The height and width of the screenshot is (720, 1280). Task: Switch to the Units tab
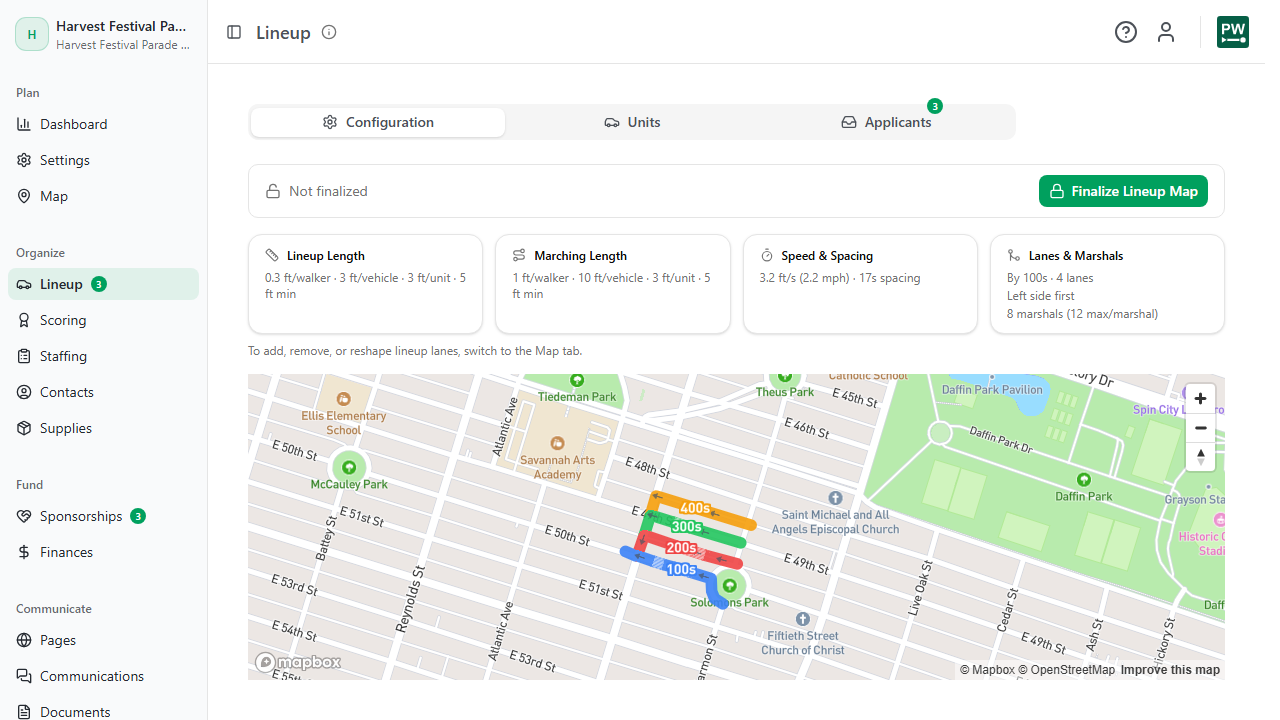click(x=632, y=122)
